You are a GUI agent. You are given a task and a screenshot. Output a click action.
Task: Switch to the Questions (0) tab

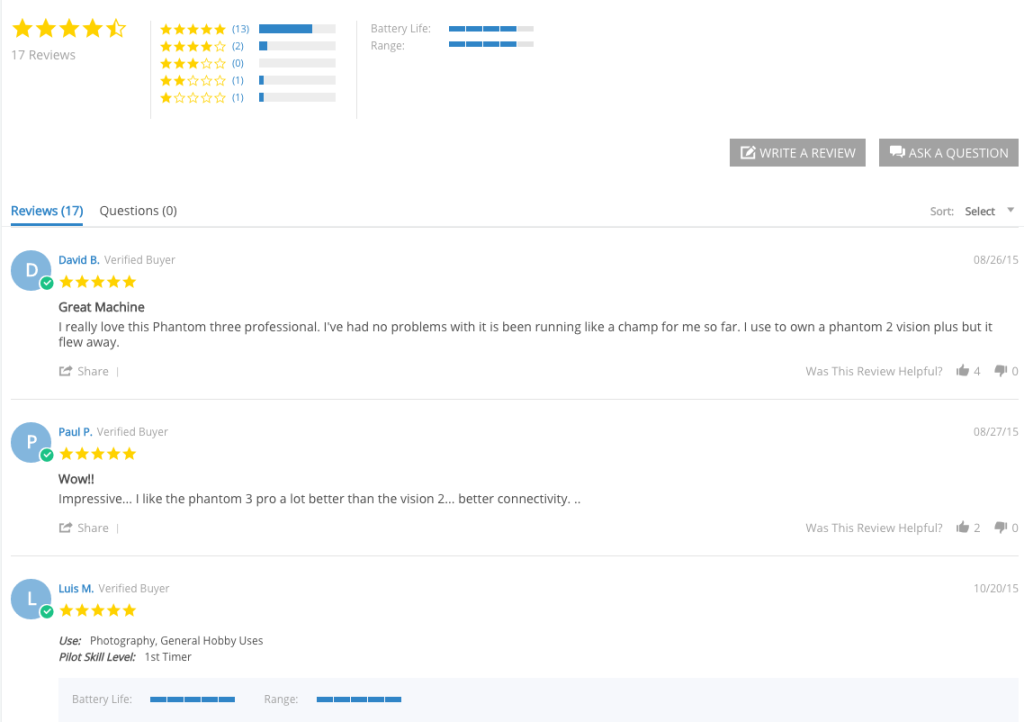(x=138, y=211)
